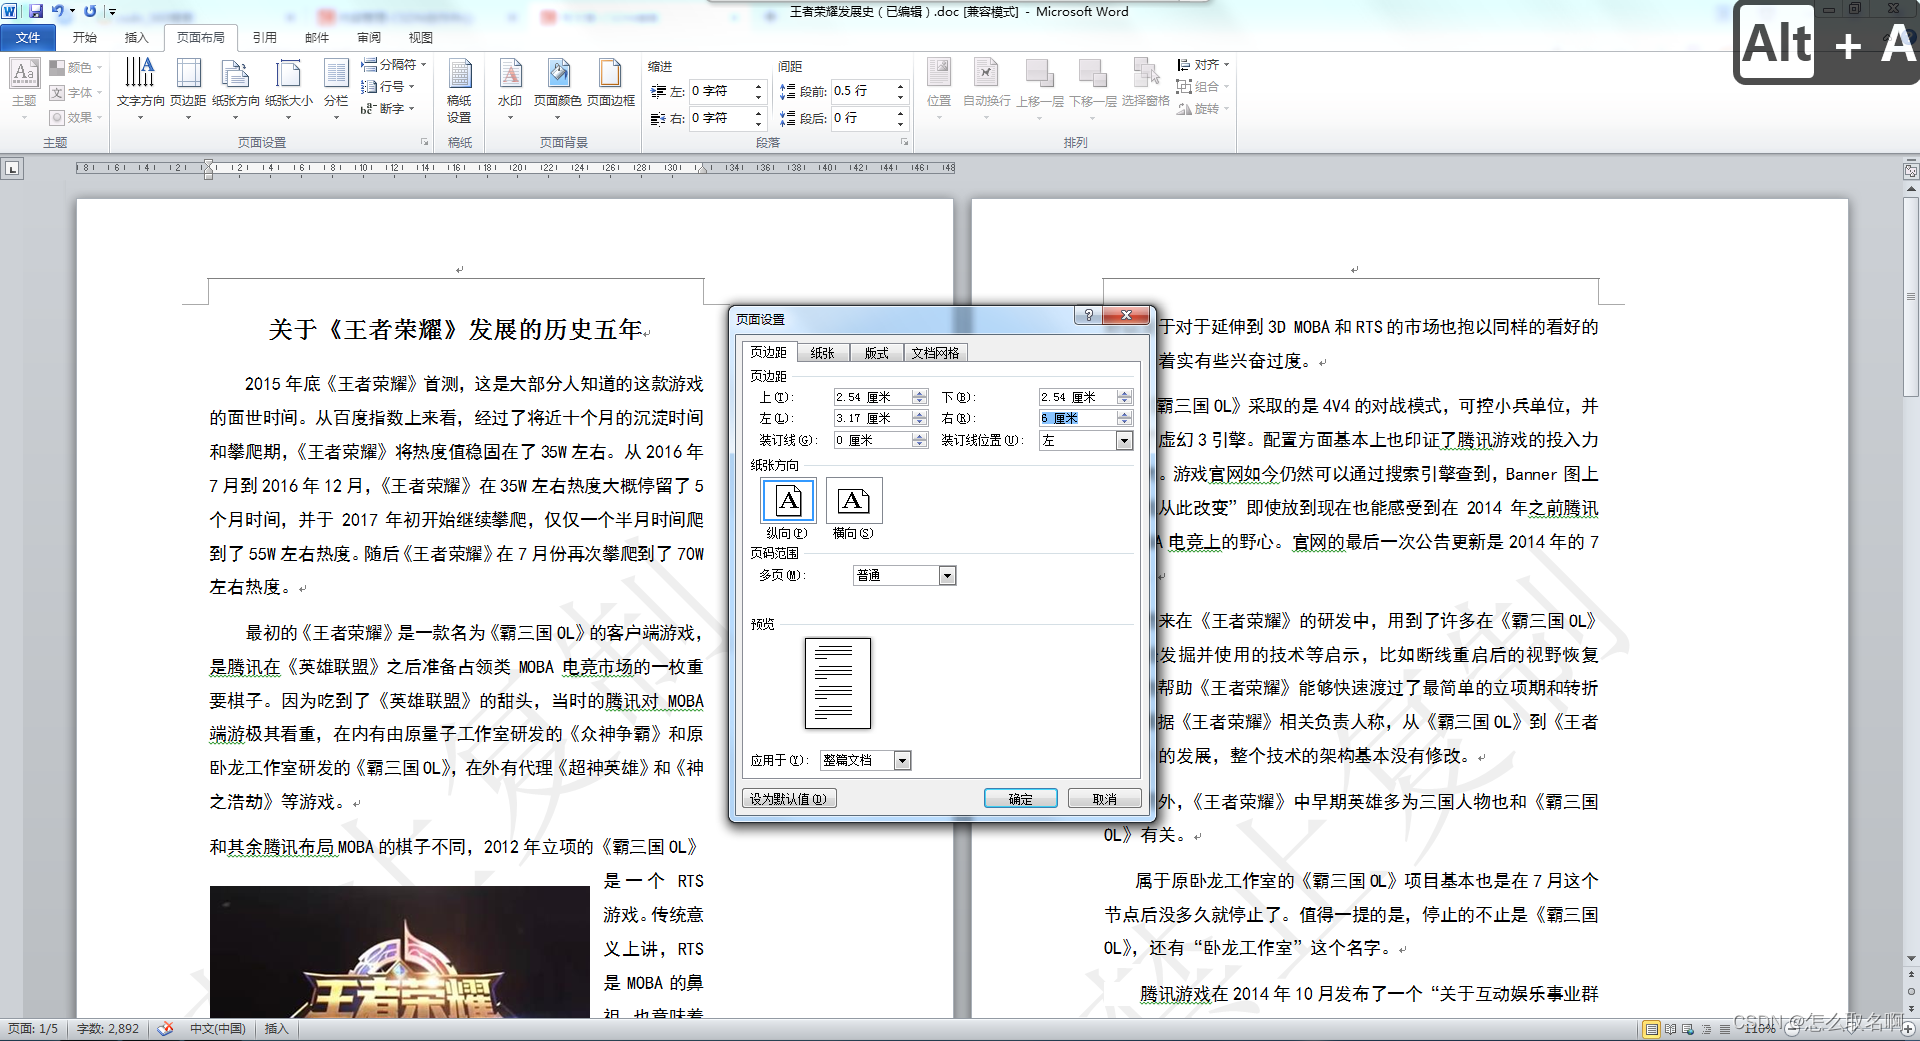
Task: Click the Redo icon in quick access toolbar
Action: click(90, 11)
